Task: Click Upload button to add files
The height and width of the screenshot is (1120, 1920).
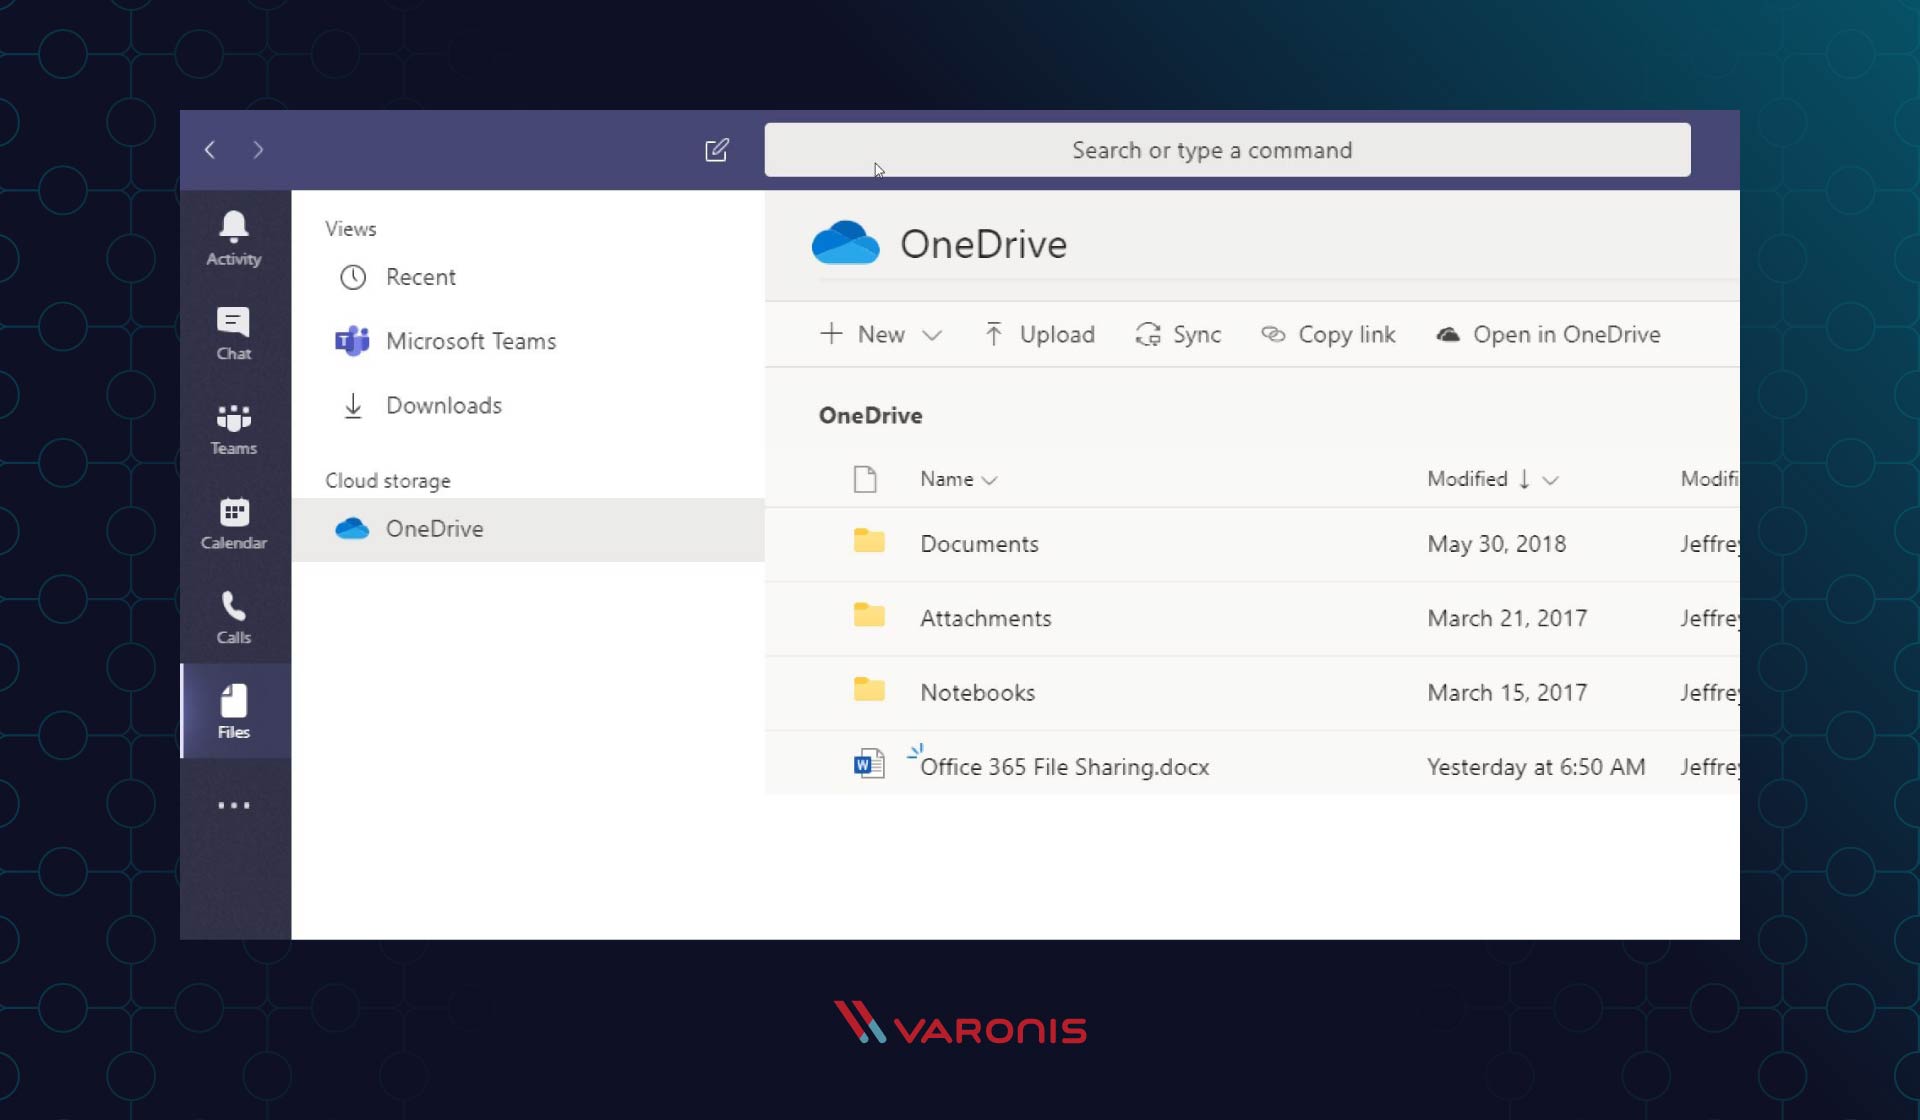Action: [1039, 335]
